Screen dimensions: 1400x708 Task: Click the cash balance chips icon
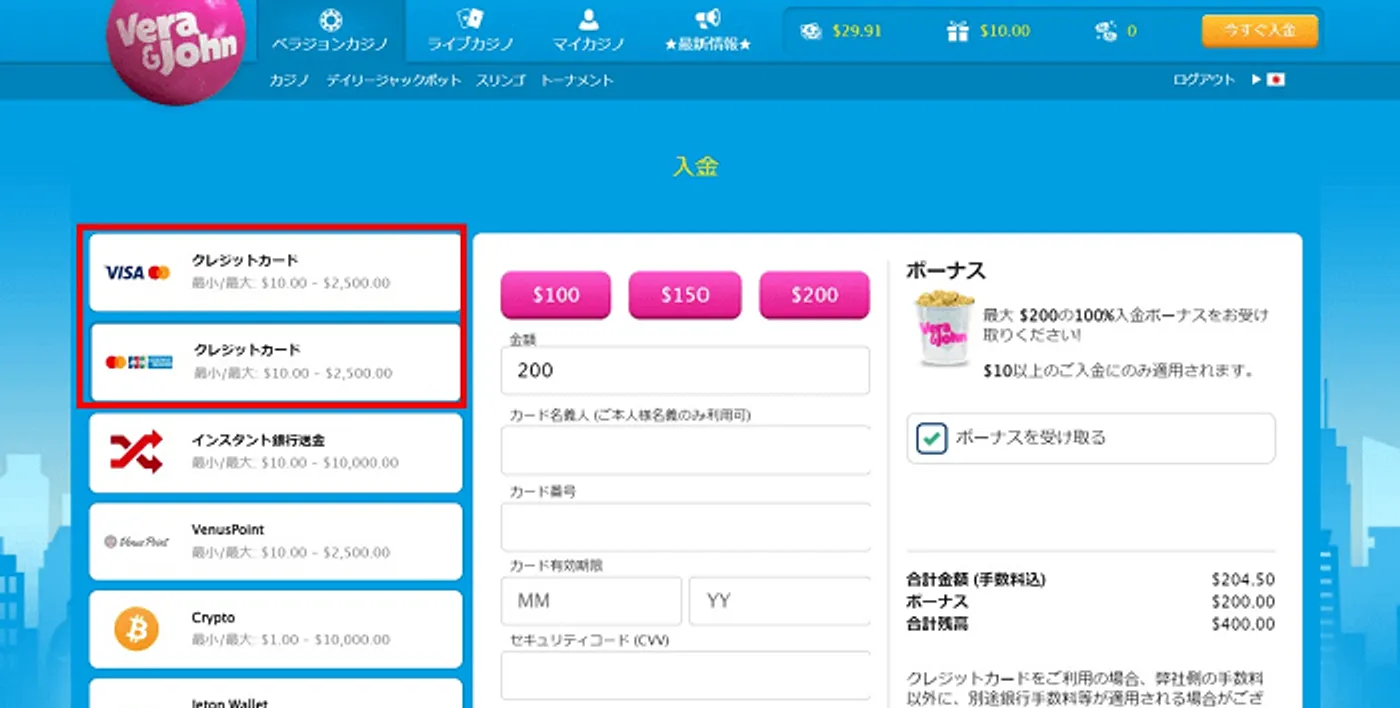coord(811,31)
